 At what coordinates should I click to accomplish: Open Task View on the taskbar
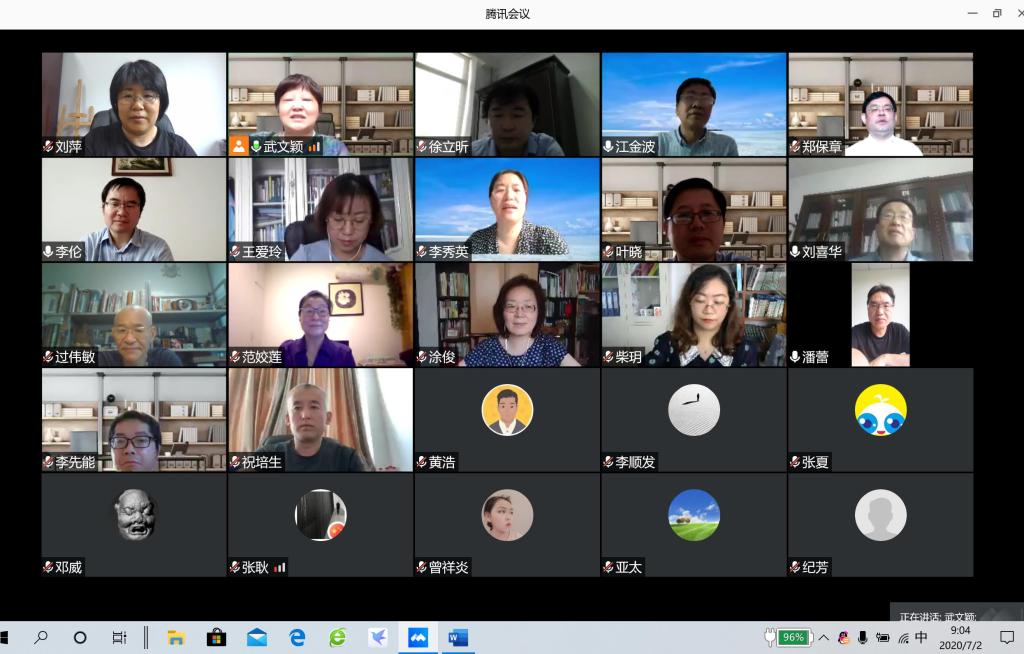click(119, 638)
